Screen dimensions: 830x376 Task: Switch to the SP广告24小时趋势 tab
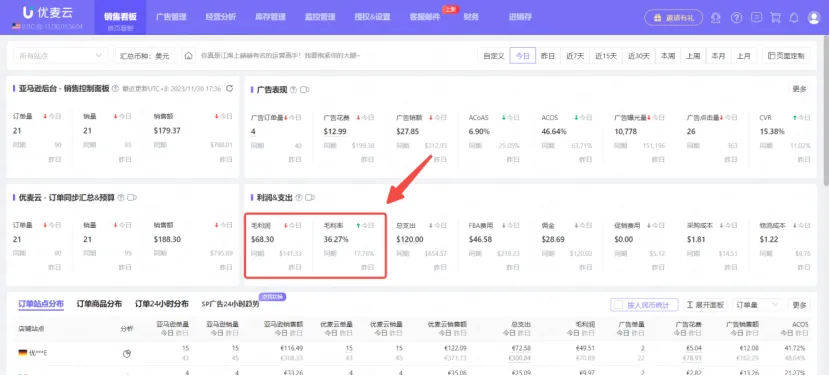tap(230, 304)
